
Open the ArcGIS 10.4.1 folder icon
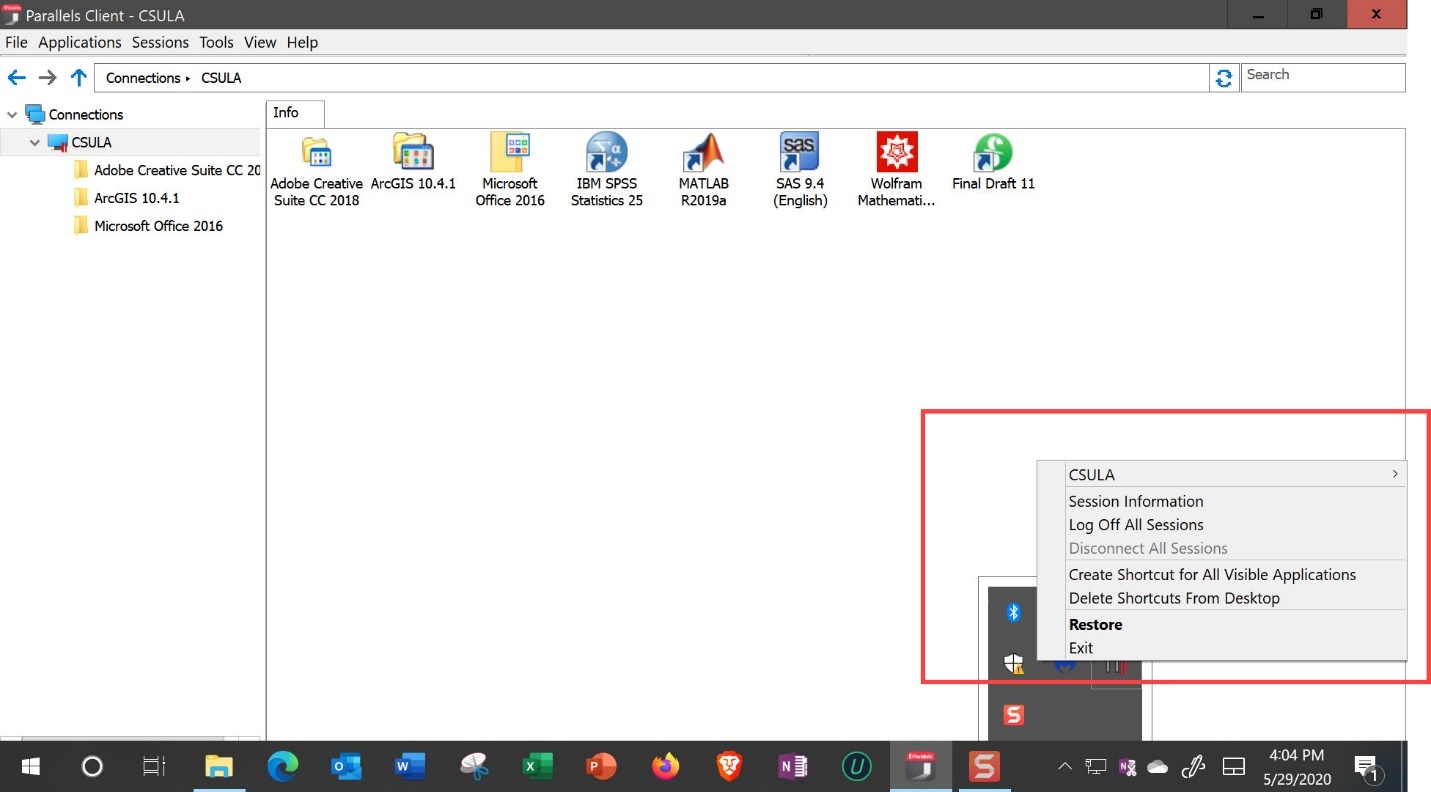(413, 154)
